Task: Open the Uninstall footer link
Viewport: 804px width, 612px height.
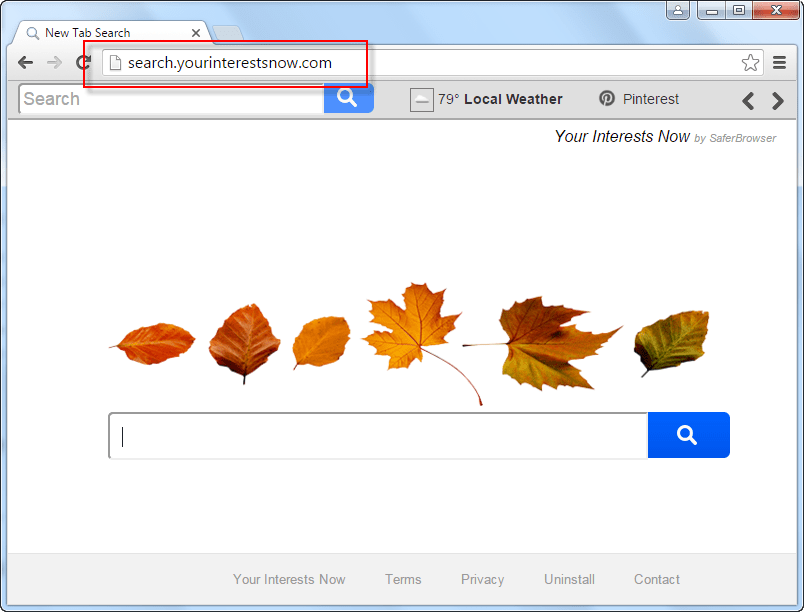Action: point(569,579)
